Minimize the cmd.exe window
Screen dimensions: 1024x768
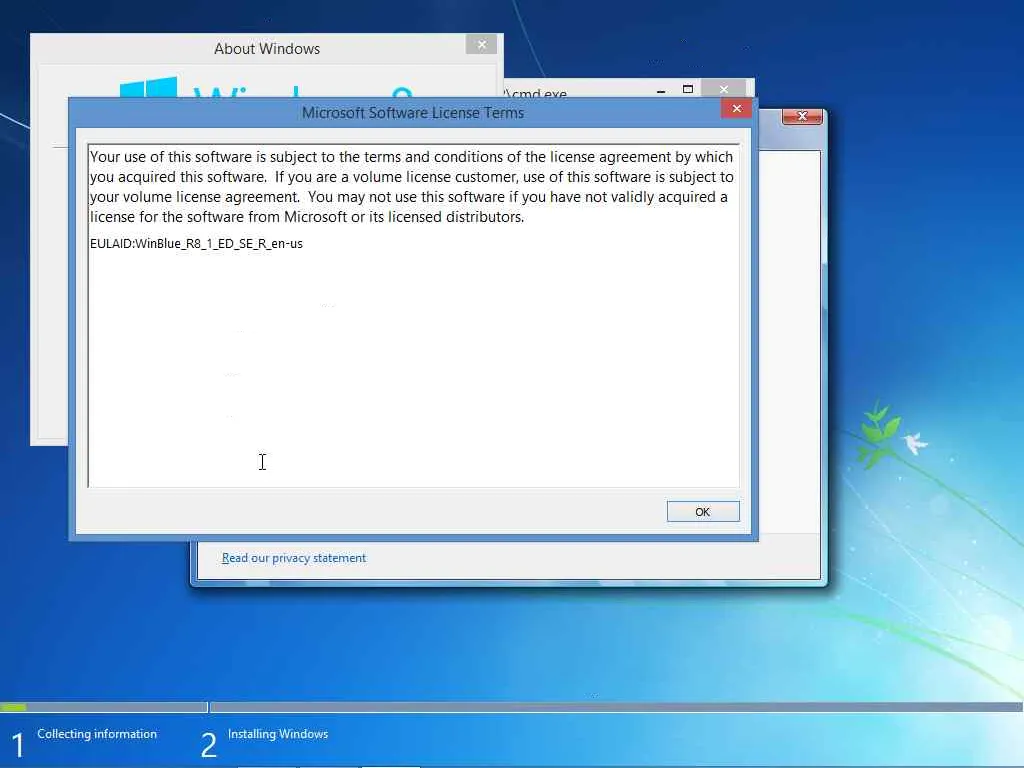[x=661, y=90]
